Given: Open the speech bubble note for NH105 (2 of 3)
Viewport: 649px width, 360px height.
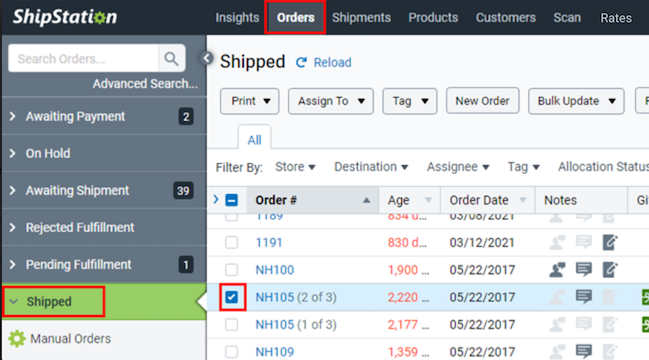Looking at the screenshot, I should click(x=584, y=297).
